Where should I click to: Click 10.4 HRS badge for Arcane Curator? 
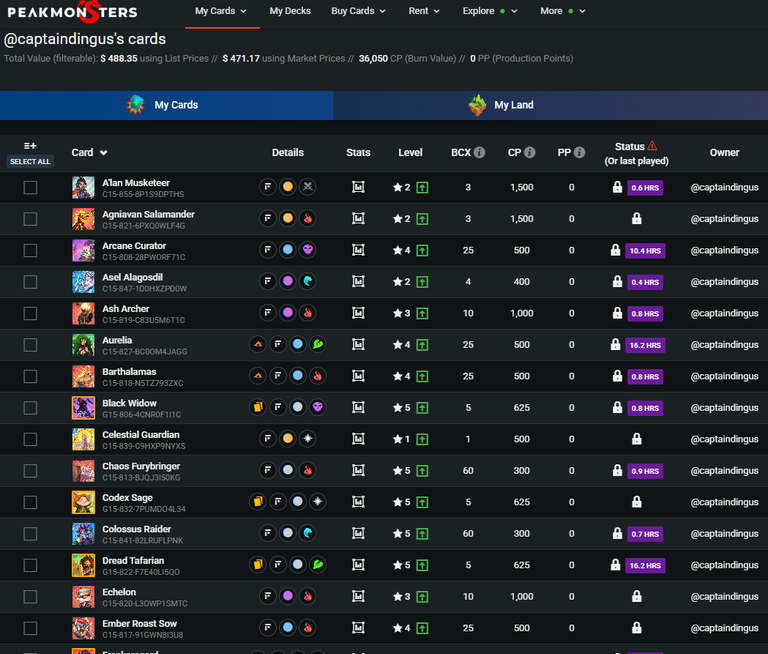point(645,251)
